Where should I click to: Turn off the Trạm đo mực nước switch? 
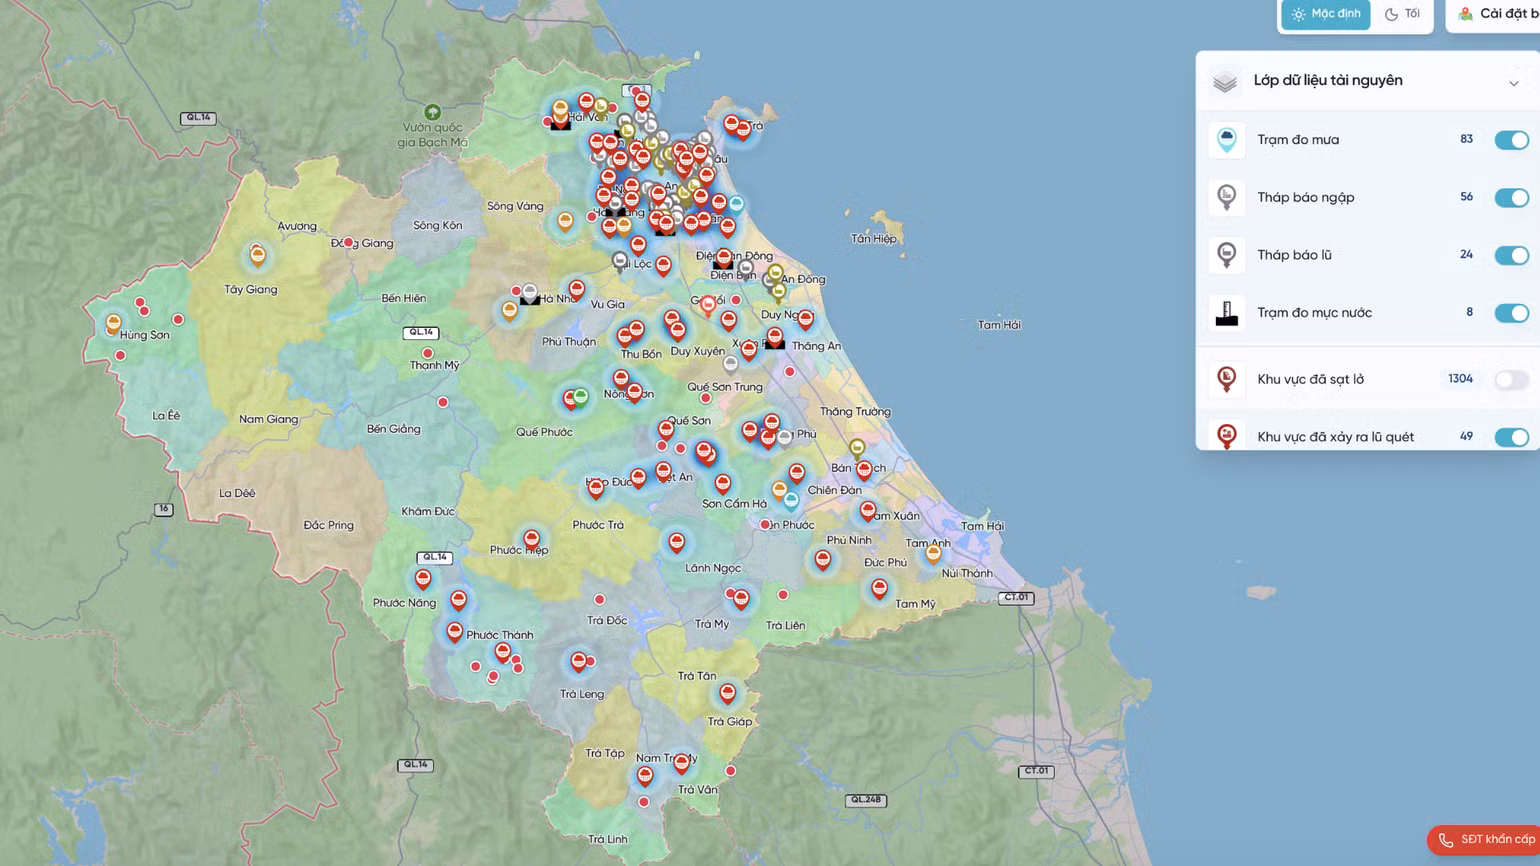click(1511, 313)
